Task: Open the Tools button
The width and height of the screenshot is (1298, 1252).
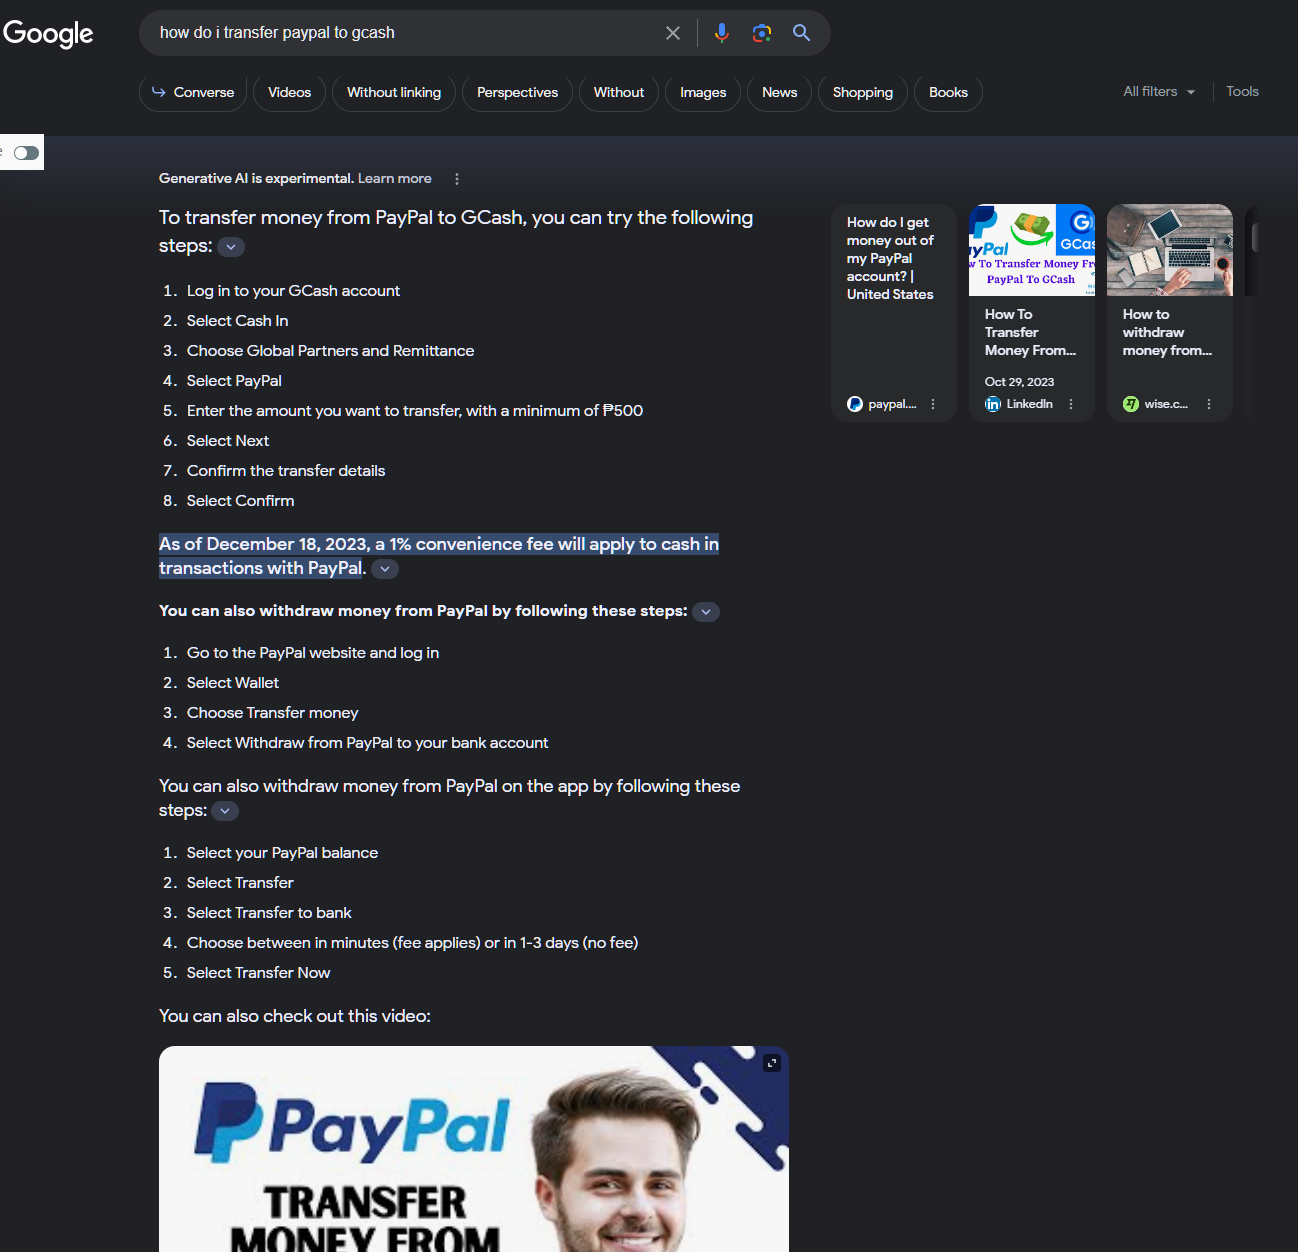Action: click(x=1242, y=92)
